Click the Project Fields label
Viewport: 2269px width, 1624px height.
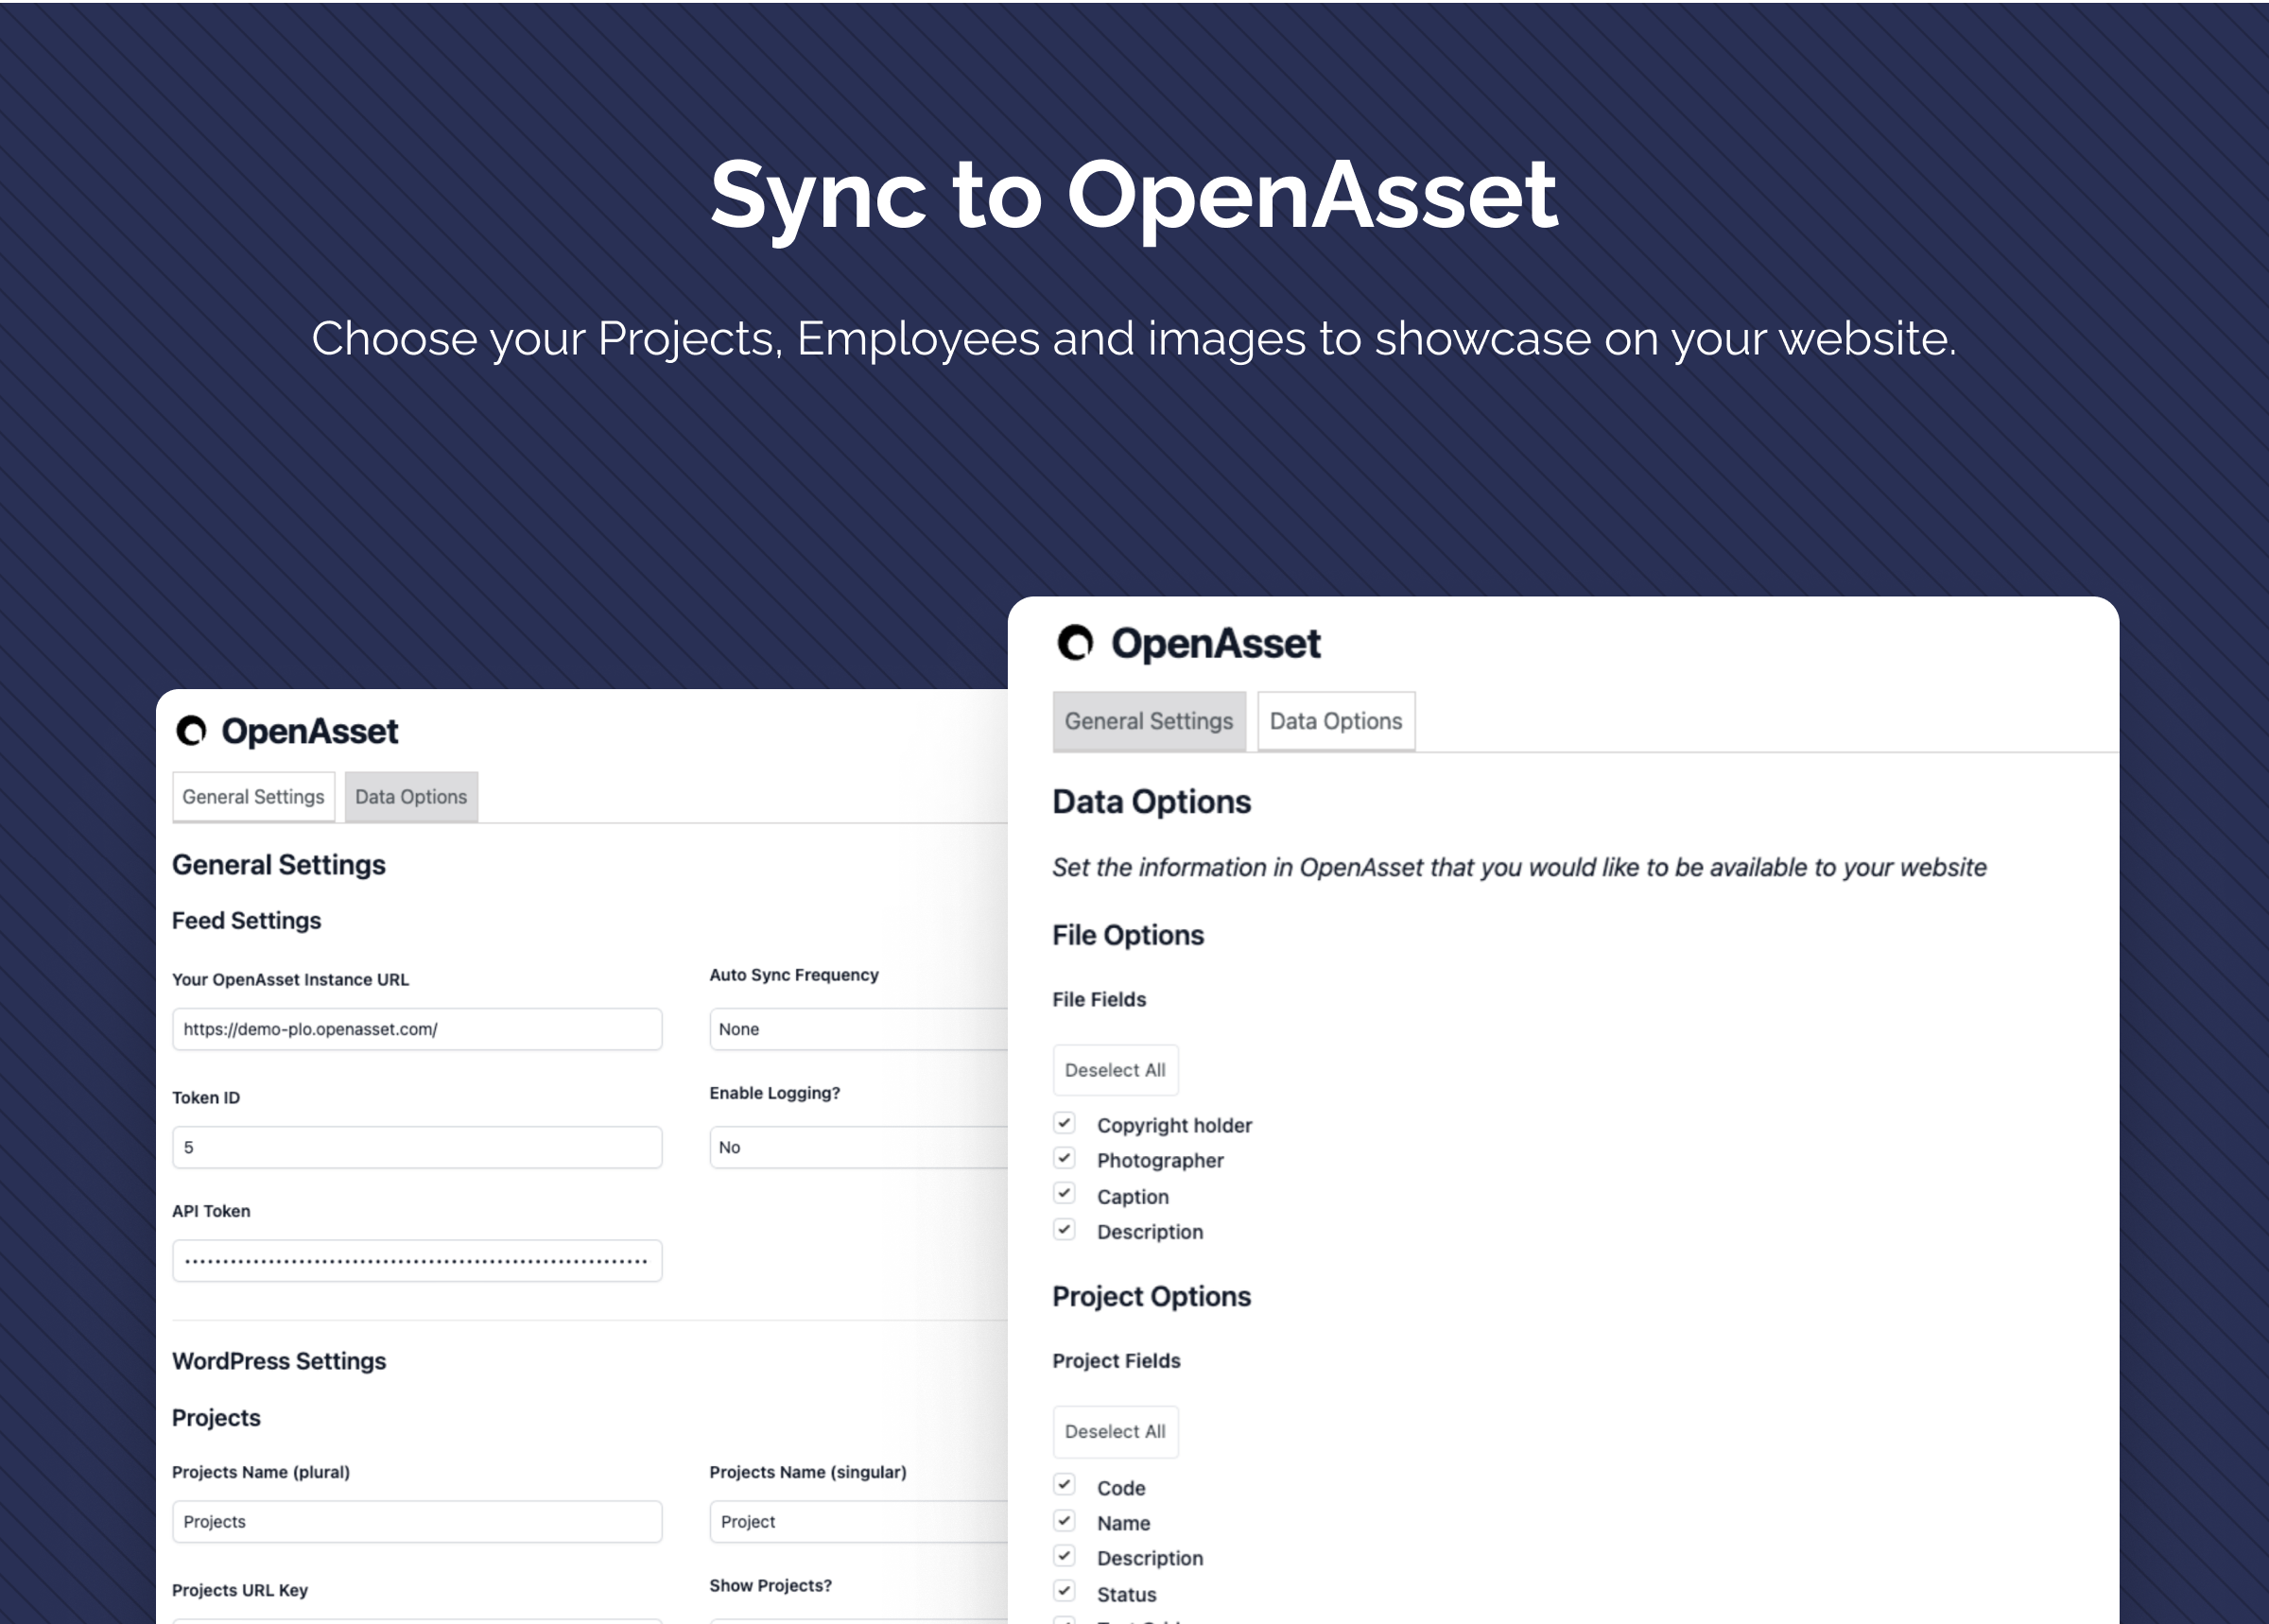coord(1117,1361)
